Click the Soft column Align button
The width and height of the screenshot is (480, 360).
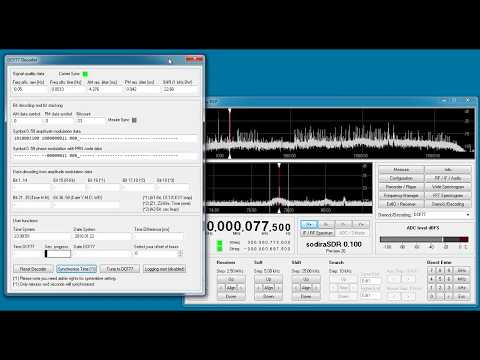pyautogui.click(x=268, y=287)
